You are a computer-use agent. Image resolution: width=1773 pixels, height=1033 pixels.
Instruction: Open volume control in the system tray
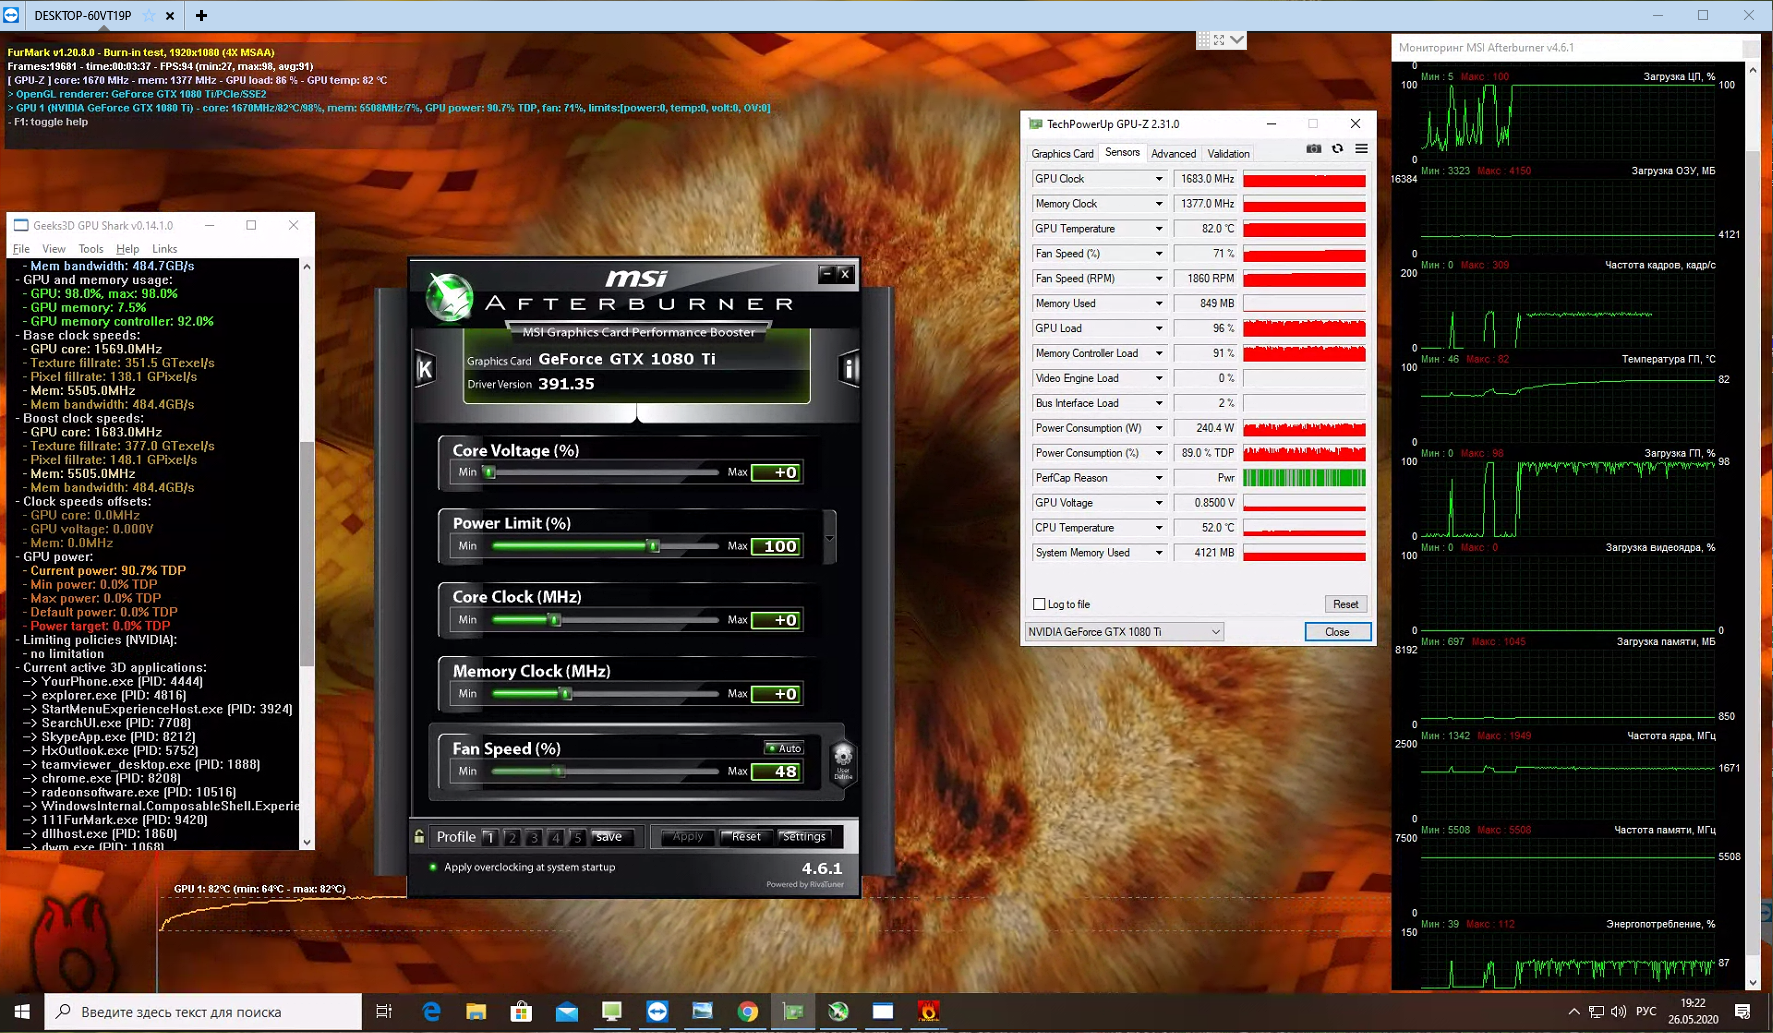1618,1012
